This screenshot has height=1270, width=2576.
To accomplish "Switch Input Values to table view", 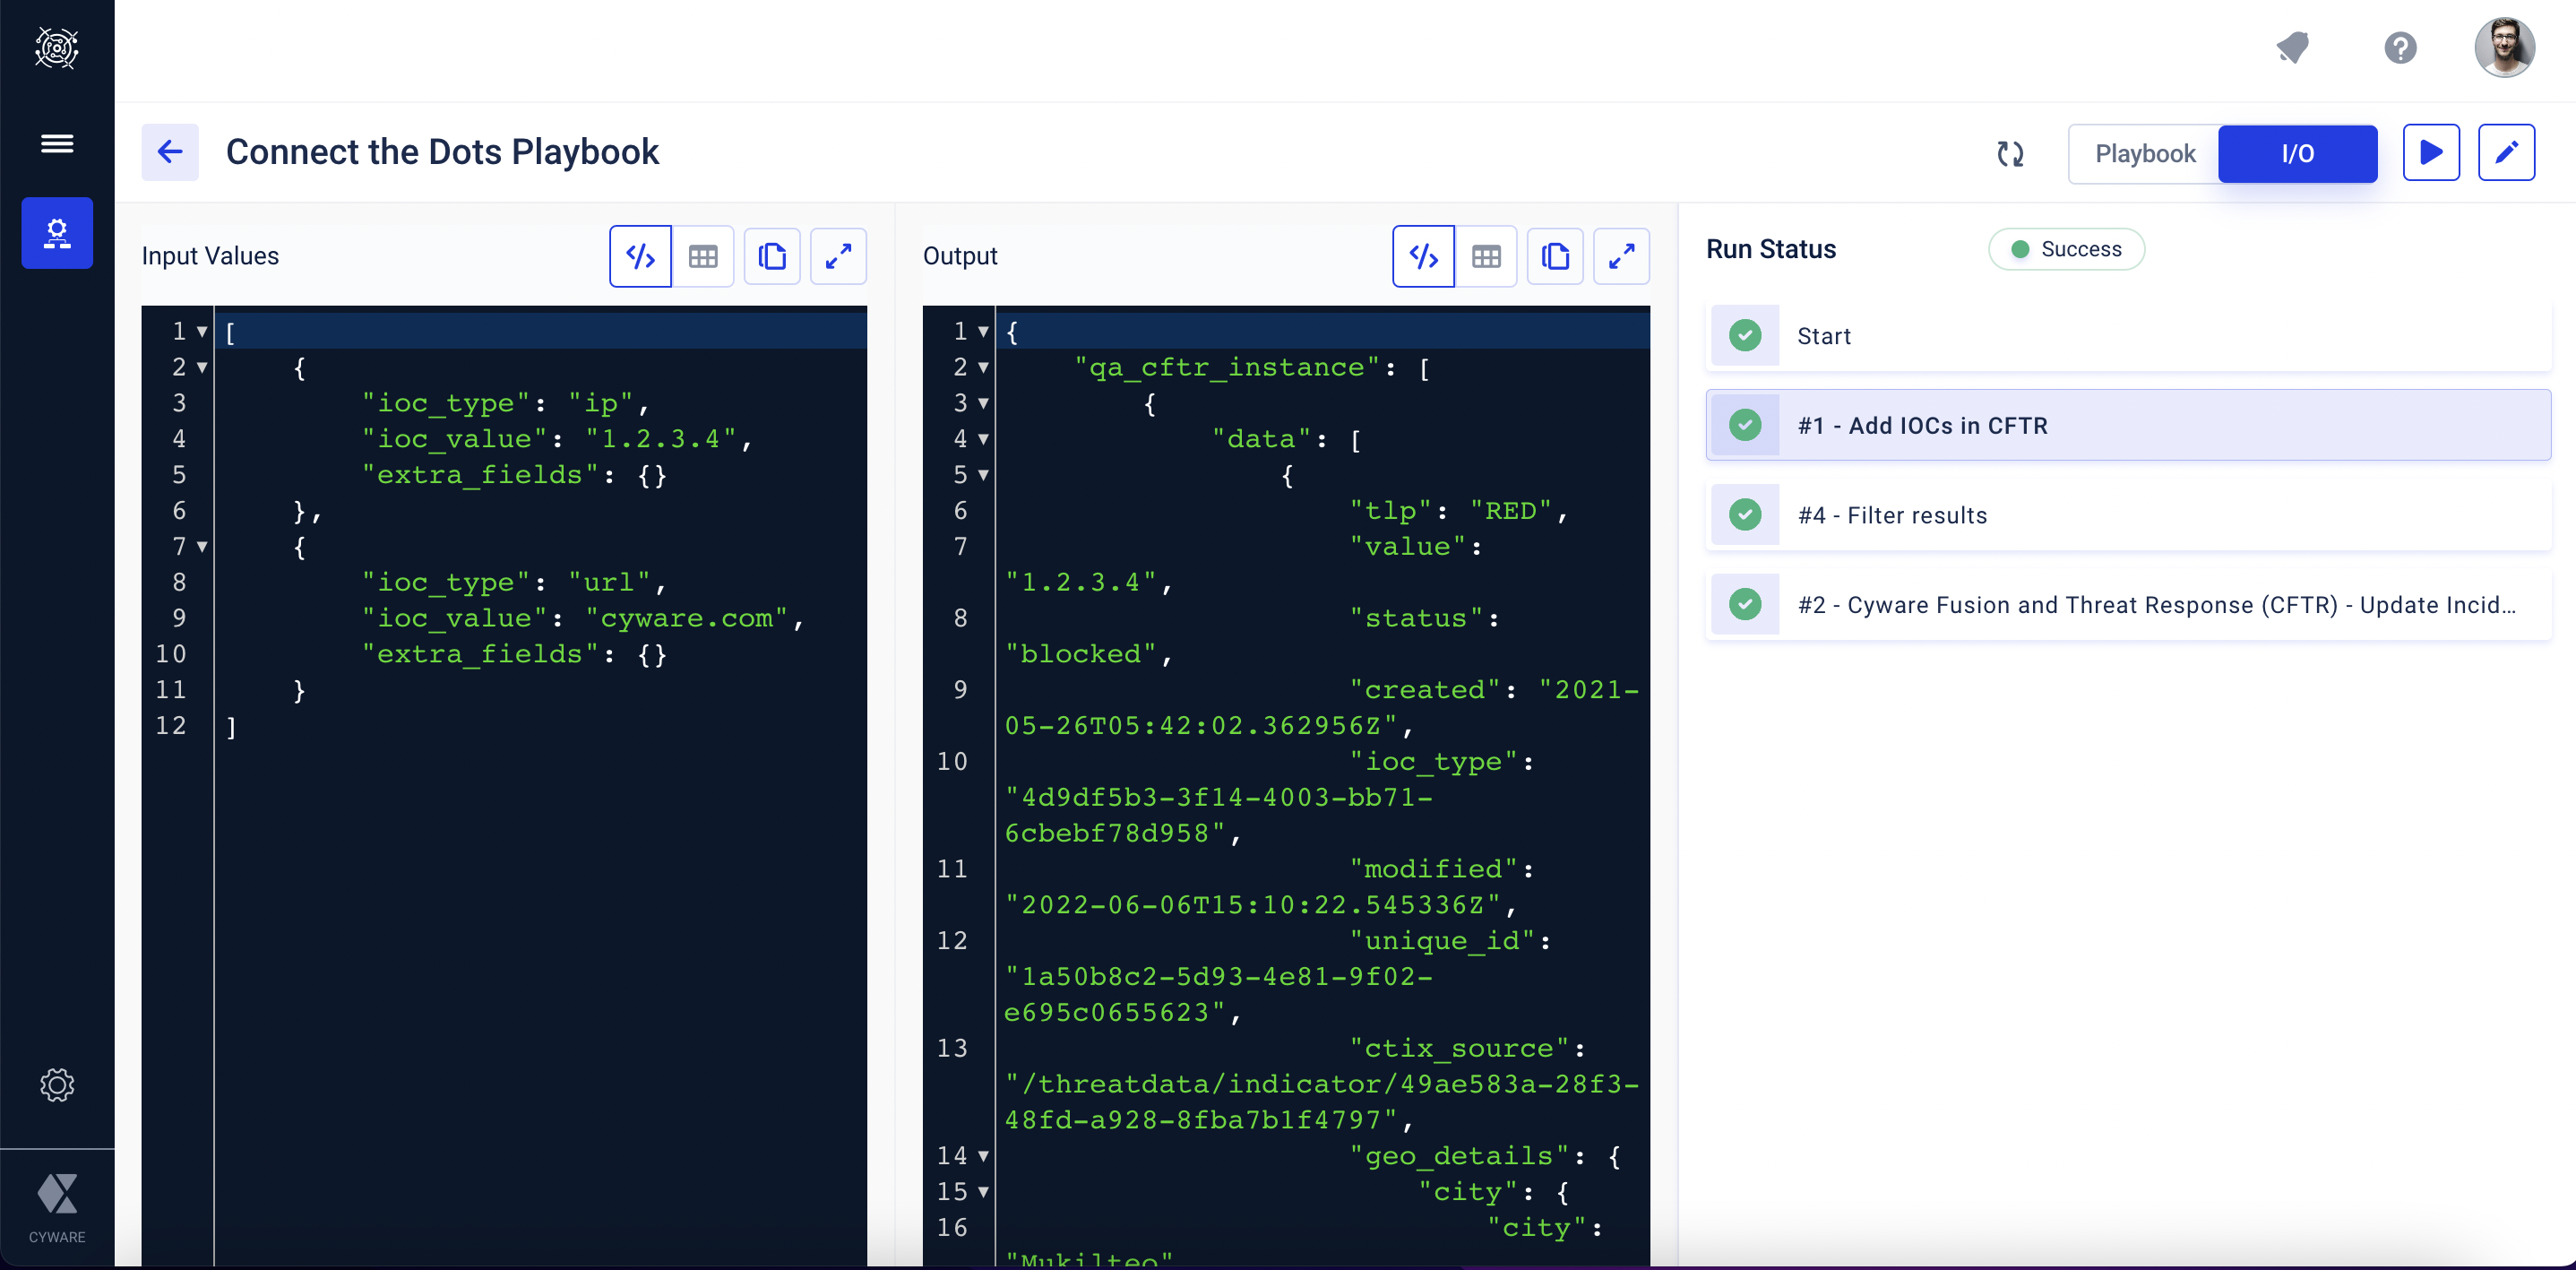I will [x=703, y=257].
